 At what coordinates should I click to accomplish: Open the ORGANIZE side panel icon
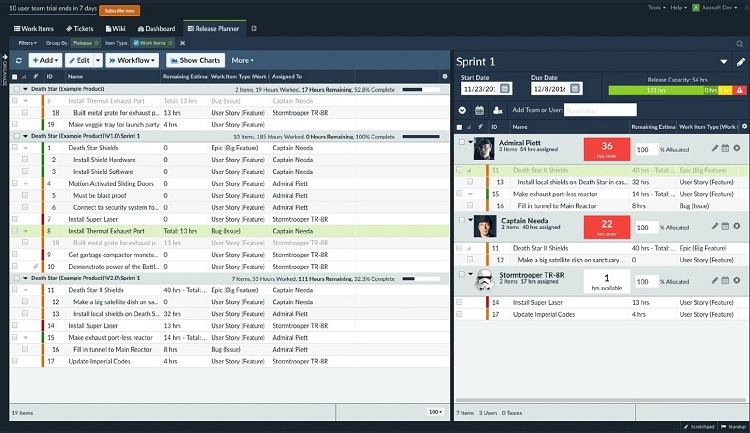click(x=5, y=70)
